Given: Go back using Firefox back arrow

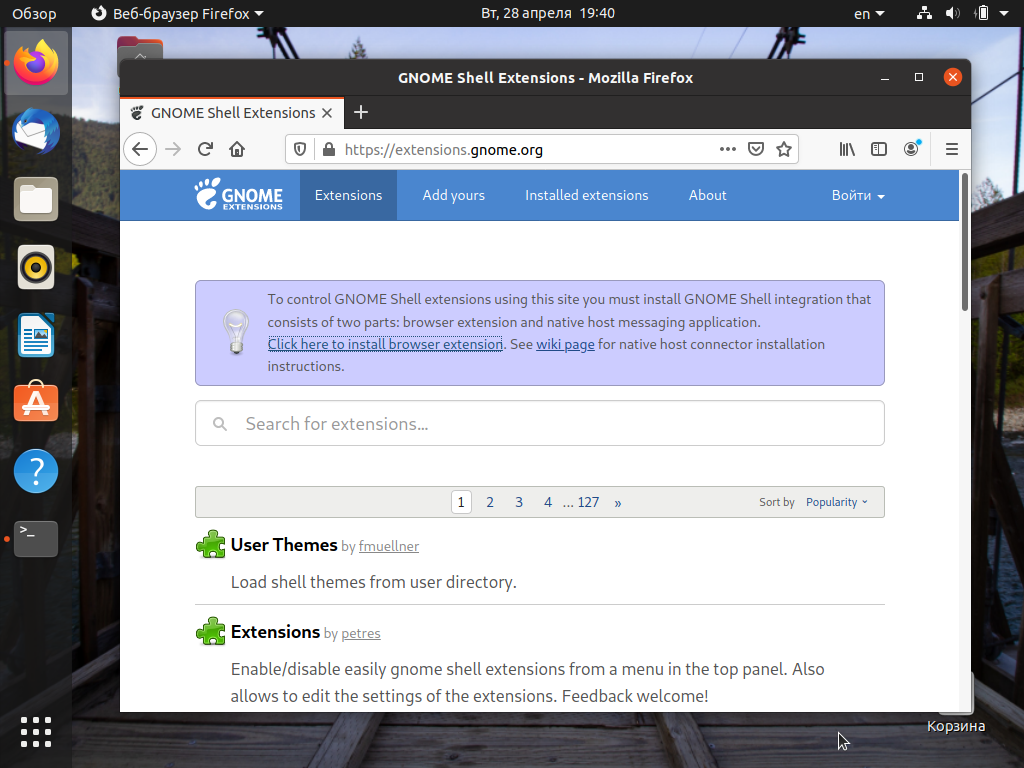Looking at the screenshot, I should point(140,150).
